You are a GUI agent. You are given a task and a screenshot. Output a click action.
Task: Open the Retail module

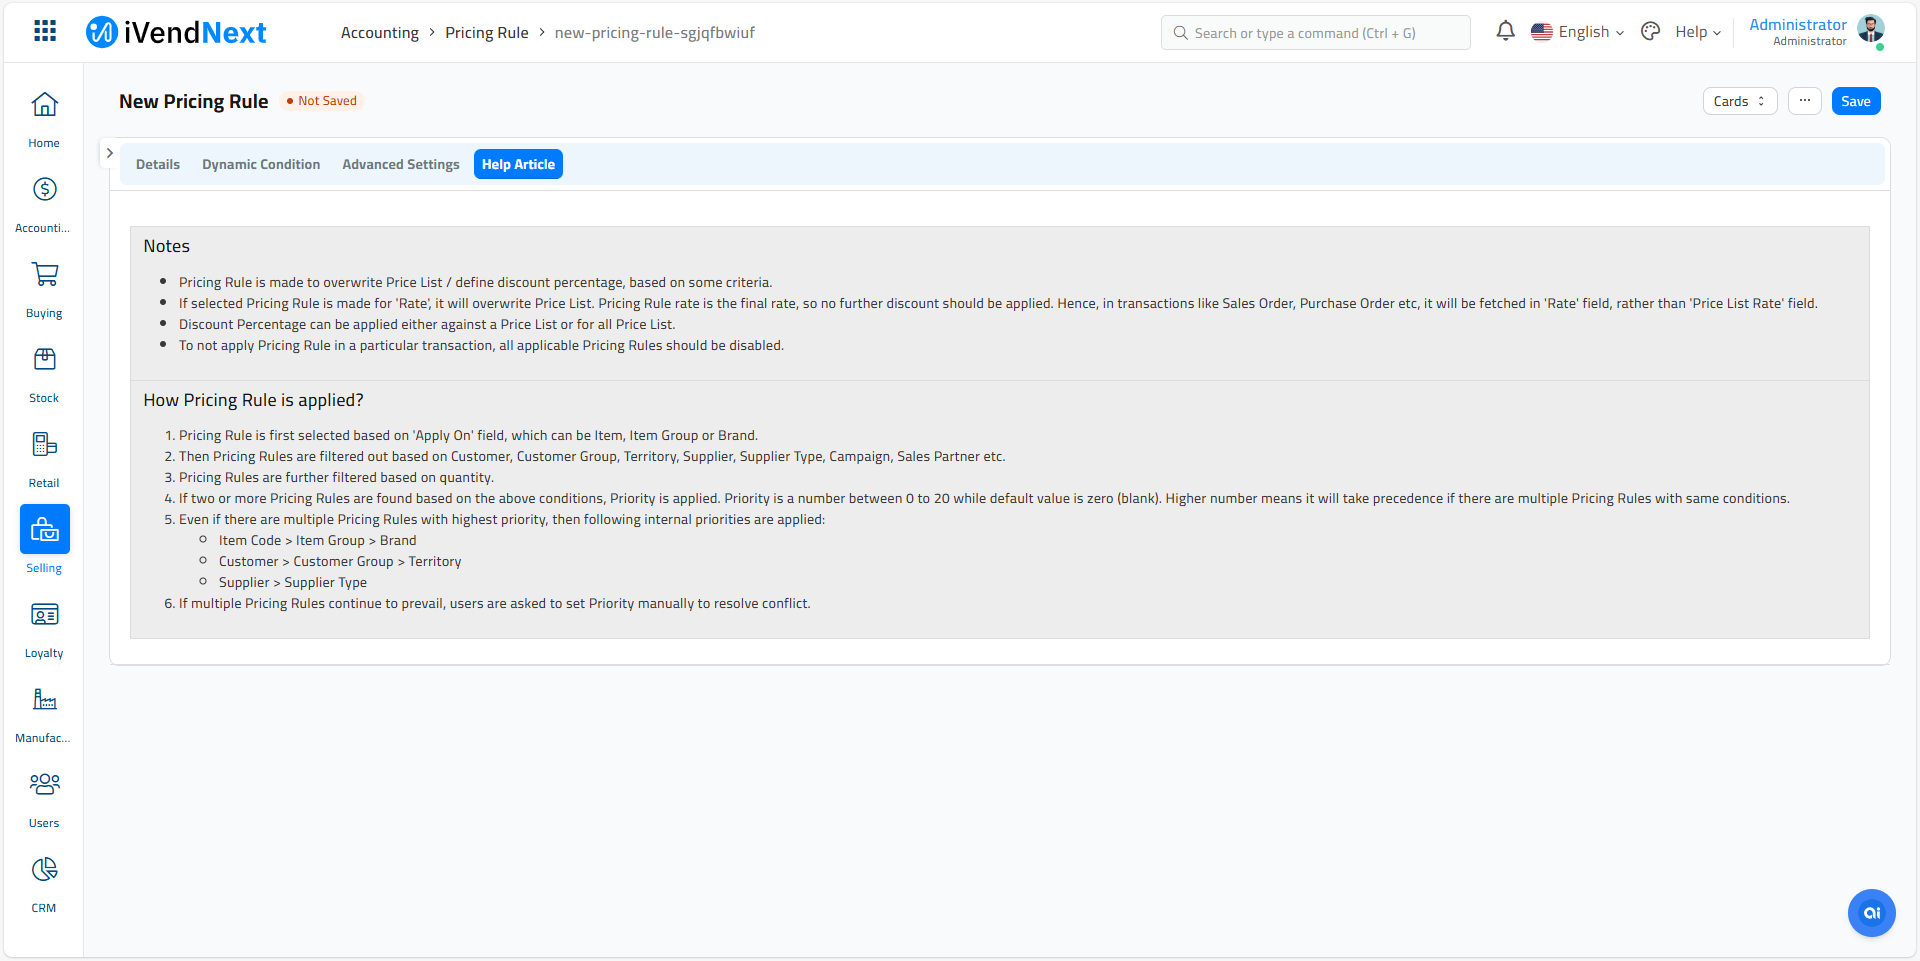pos(44,452)
